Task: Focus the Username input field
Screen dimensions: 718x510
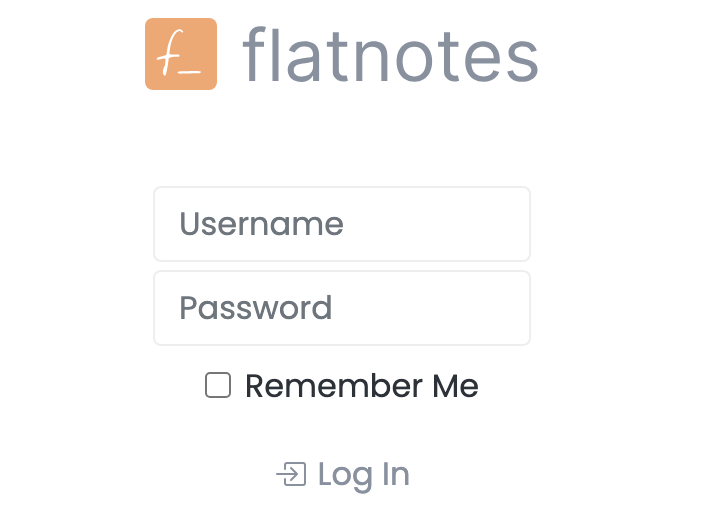Action: [341, 224]
